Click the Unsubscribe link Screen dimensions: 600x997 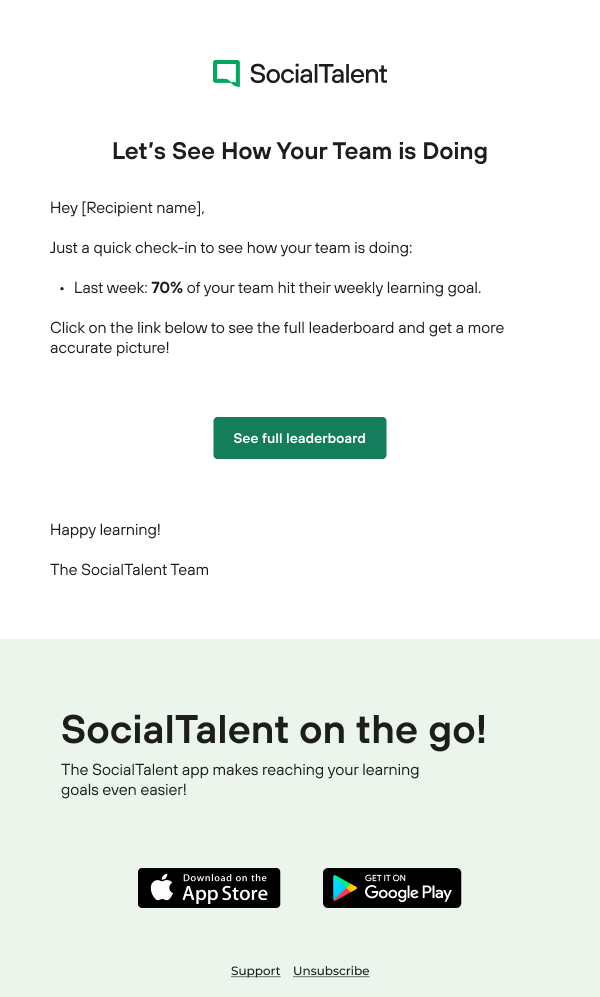[x=331, y=971]
